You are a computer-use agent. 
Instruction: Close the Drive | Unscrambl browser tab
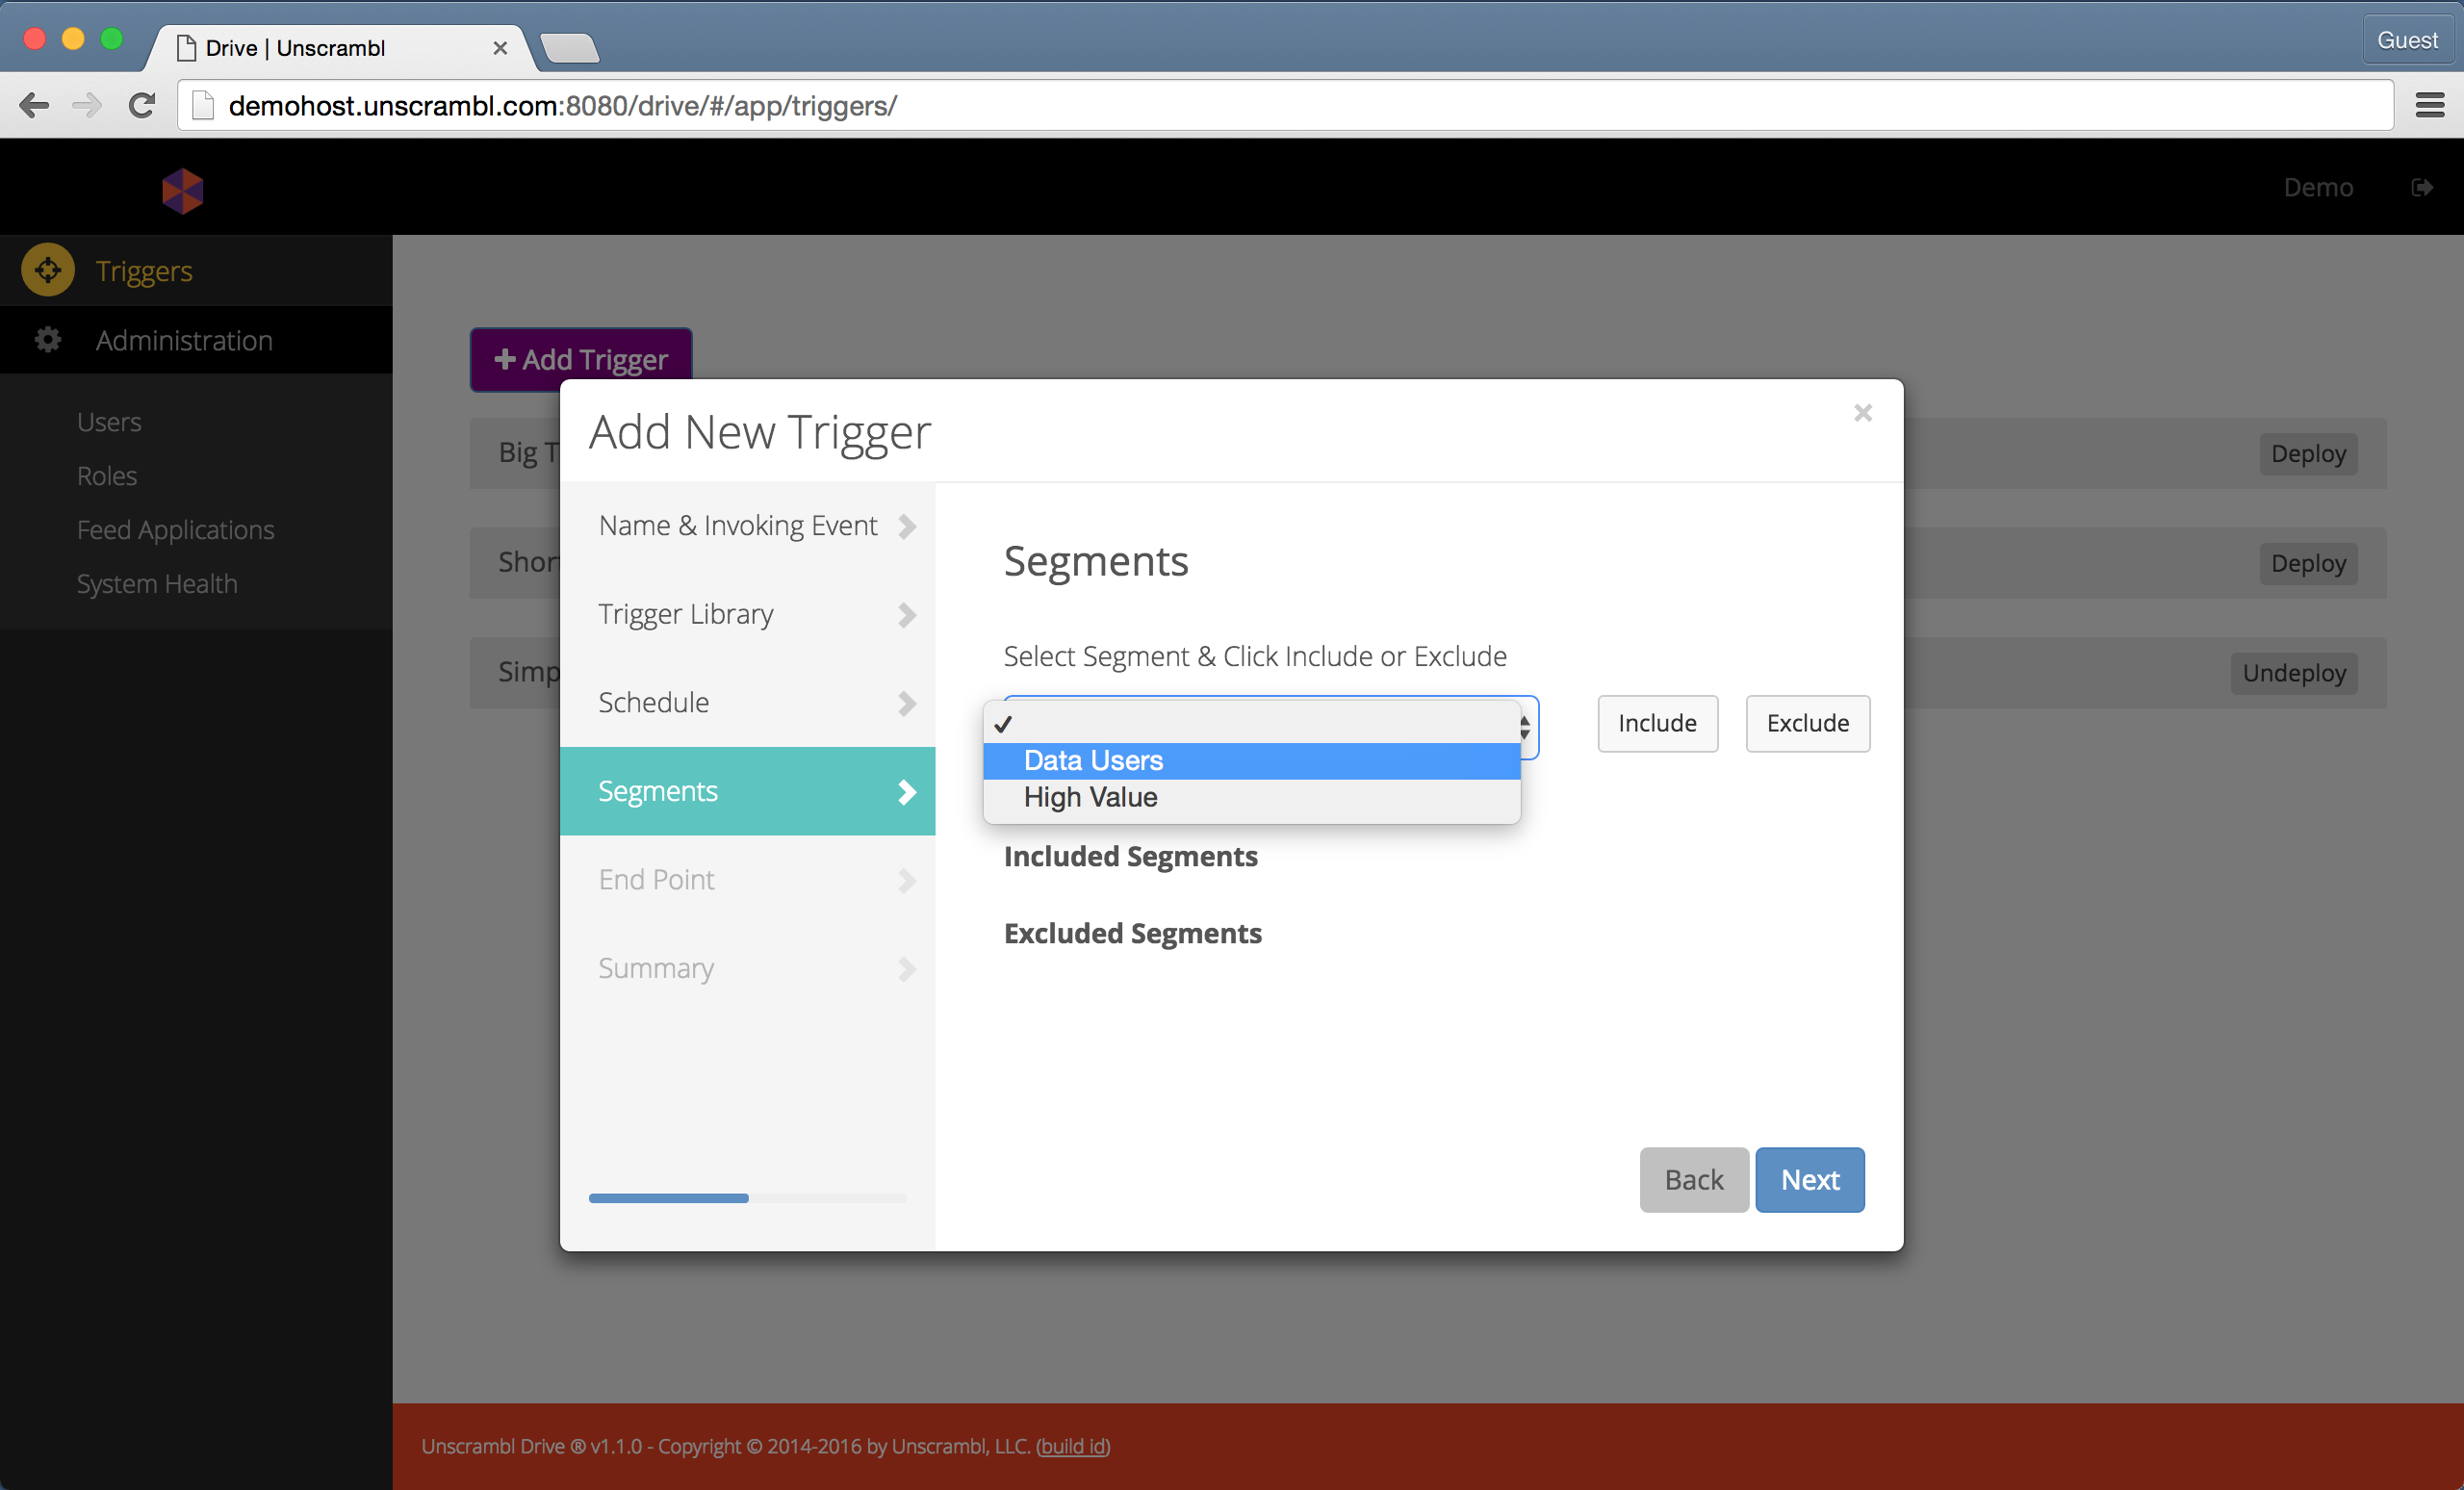tap(500, 47)
